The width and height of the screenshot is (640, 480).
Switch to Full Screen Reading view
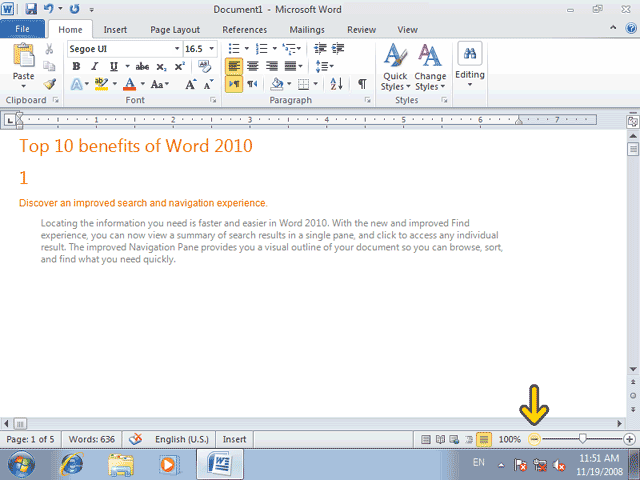[x=440, y=440]
